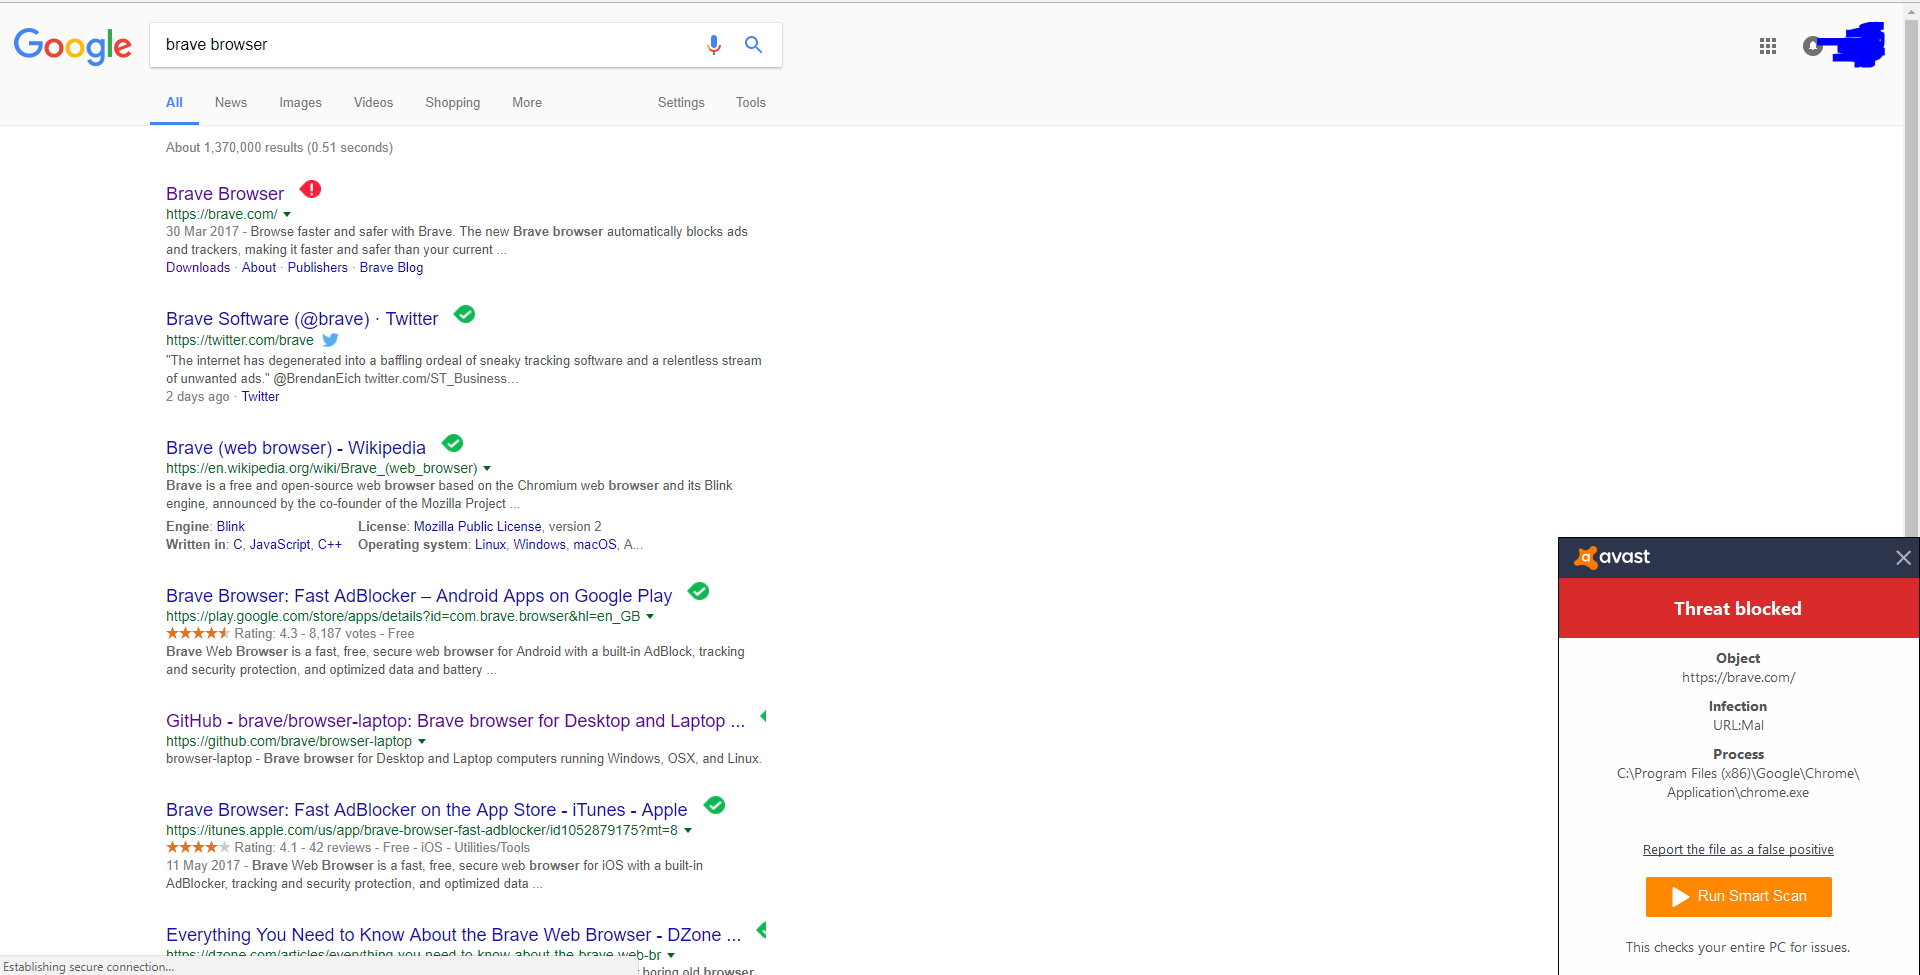
Task: Click the blue search magnifier button
Action: tap(753, 45)
